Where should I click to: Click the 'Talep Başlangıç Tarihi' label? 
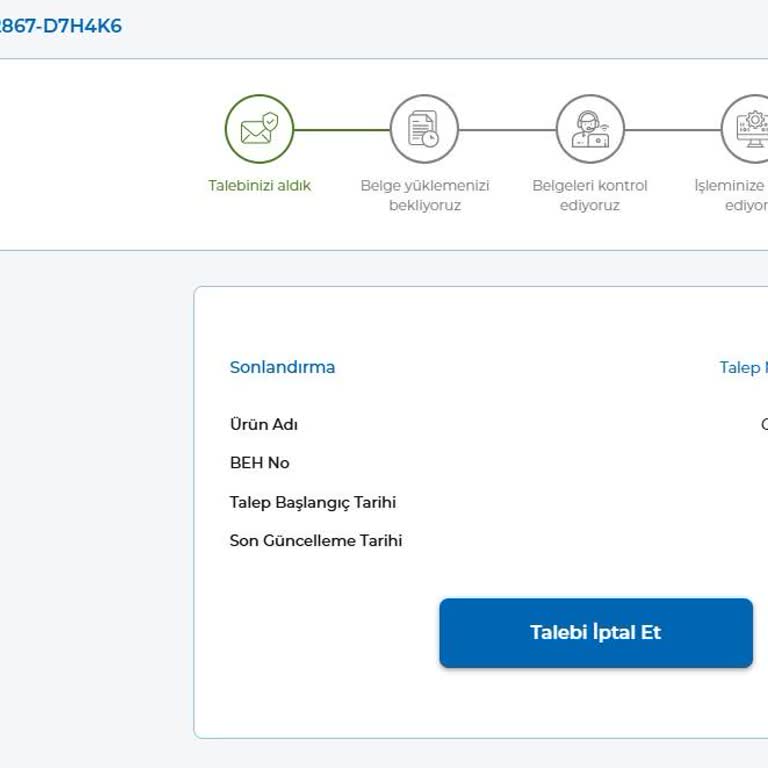click(312, 502)
